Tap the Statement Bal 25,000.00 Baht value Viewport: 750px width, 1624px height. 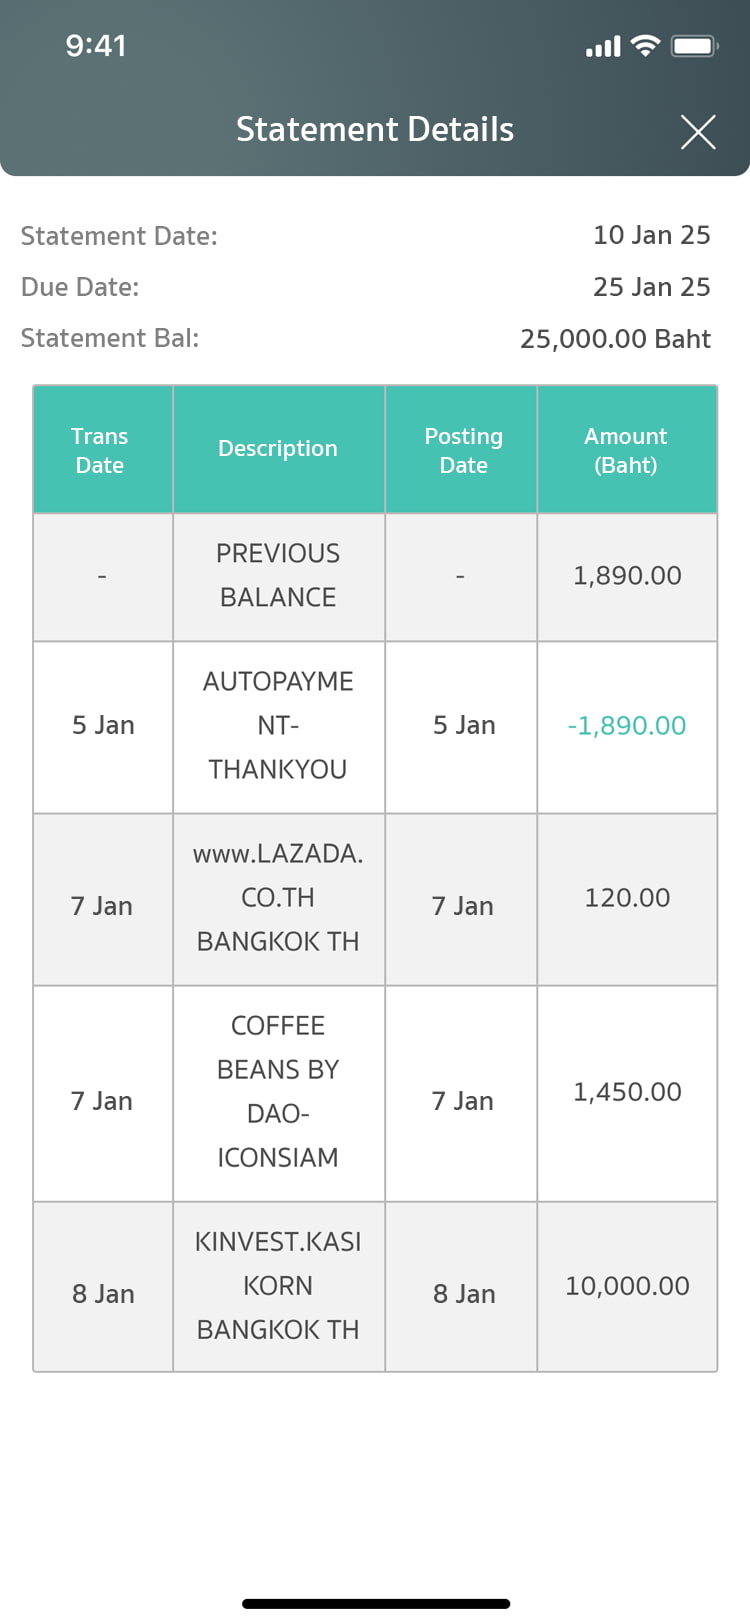pyautogui.click(x=615, y=339)
